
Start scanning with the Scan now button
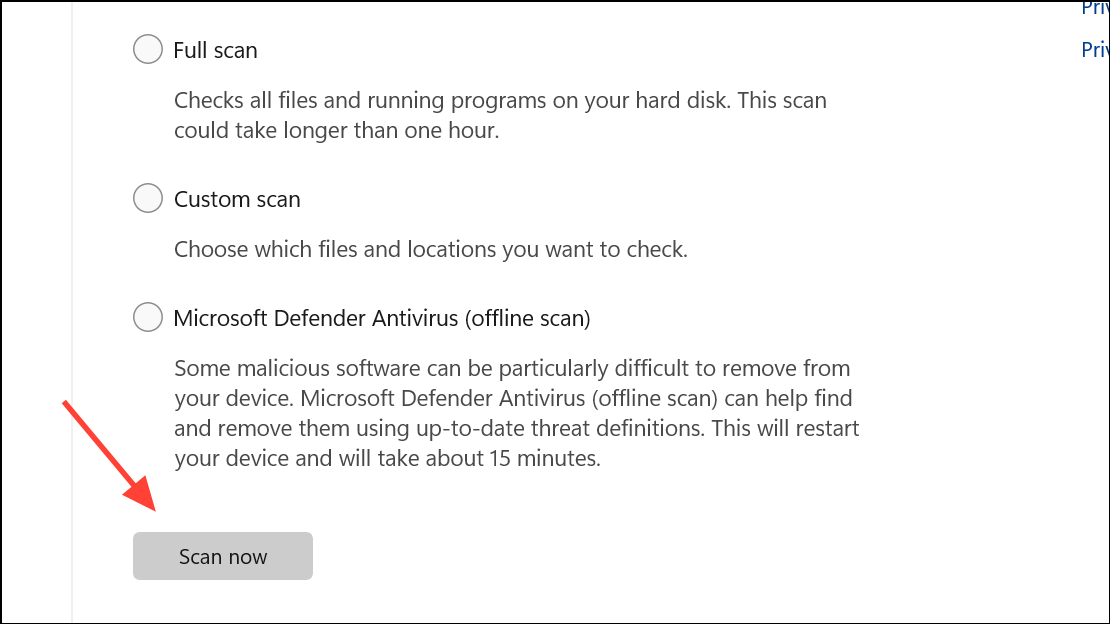pyautogui.click(x=223, y=556)
